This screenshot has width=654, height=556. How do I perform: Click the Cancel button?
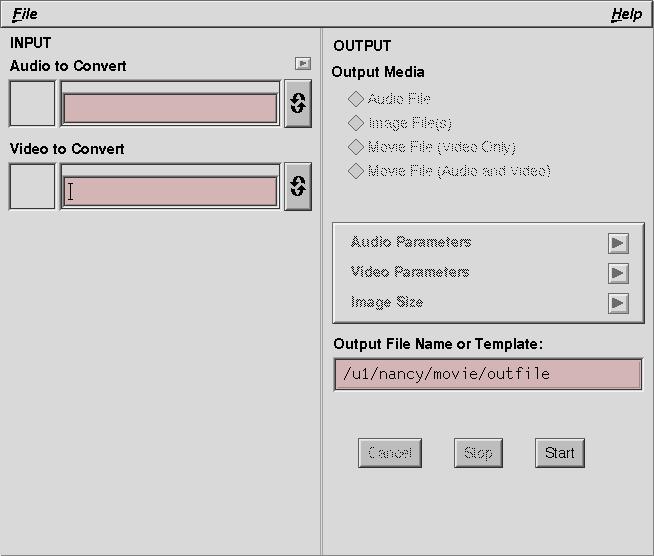tap(390, 453)
